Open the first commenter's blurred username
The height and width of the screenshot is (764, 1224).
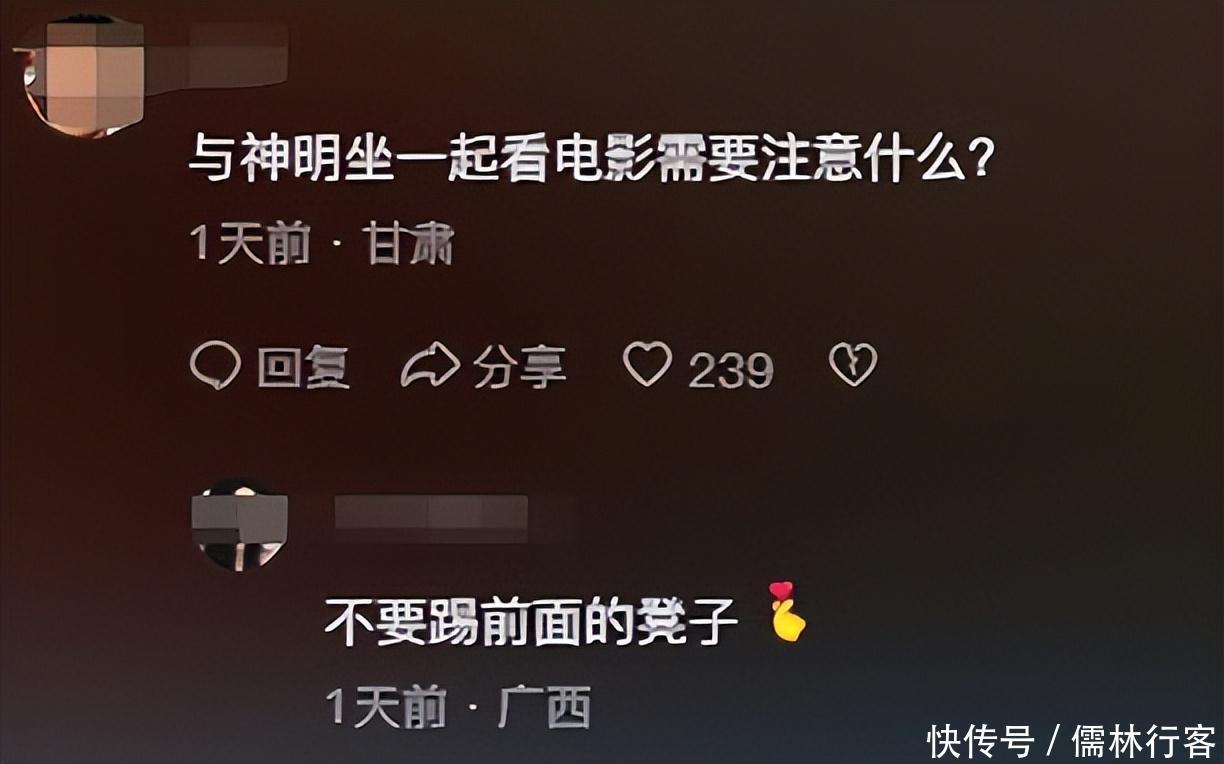pos(238,56)
